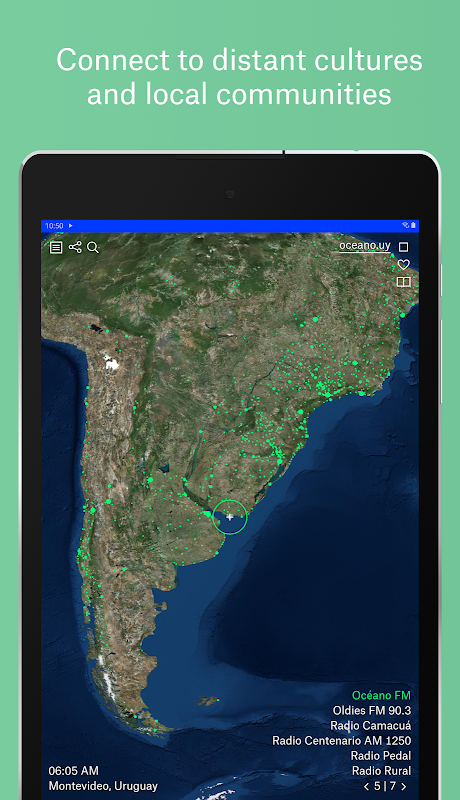This screenshot has height=800, width=460.
Task: Select Radio Camacuá station
Action: point(370,726)
